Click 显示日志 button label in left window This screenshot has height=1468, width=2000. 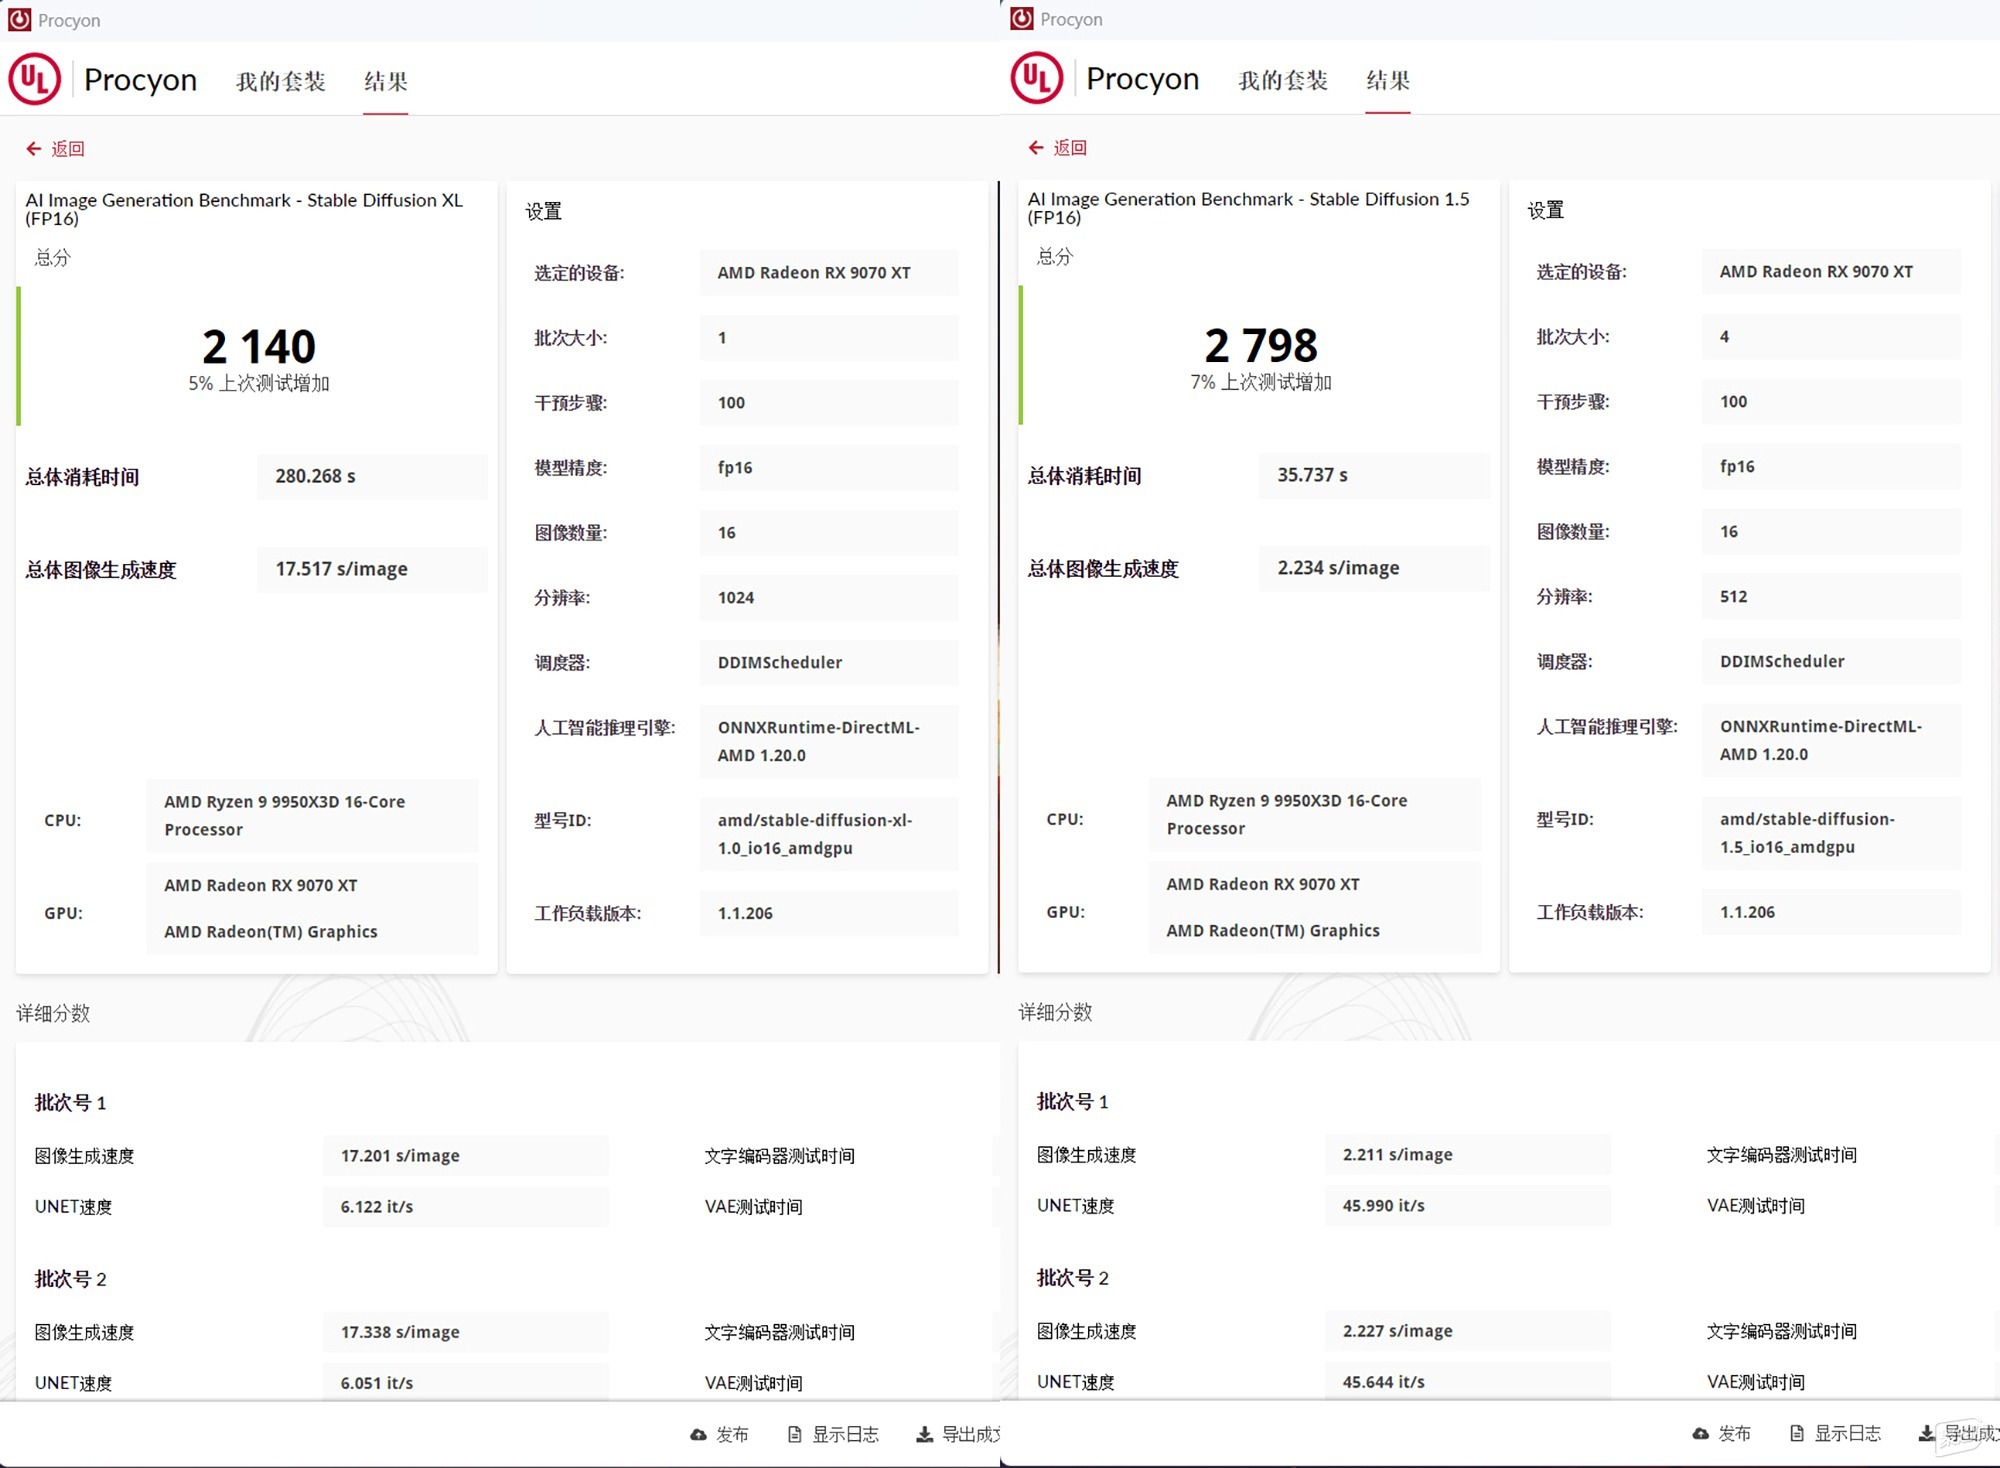coord(845,1435)
